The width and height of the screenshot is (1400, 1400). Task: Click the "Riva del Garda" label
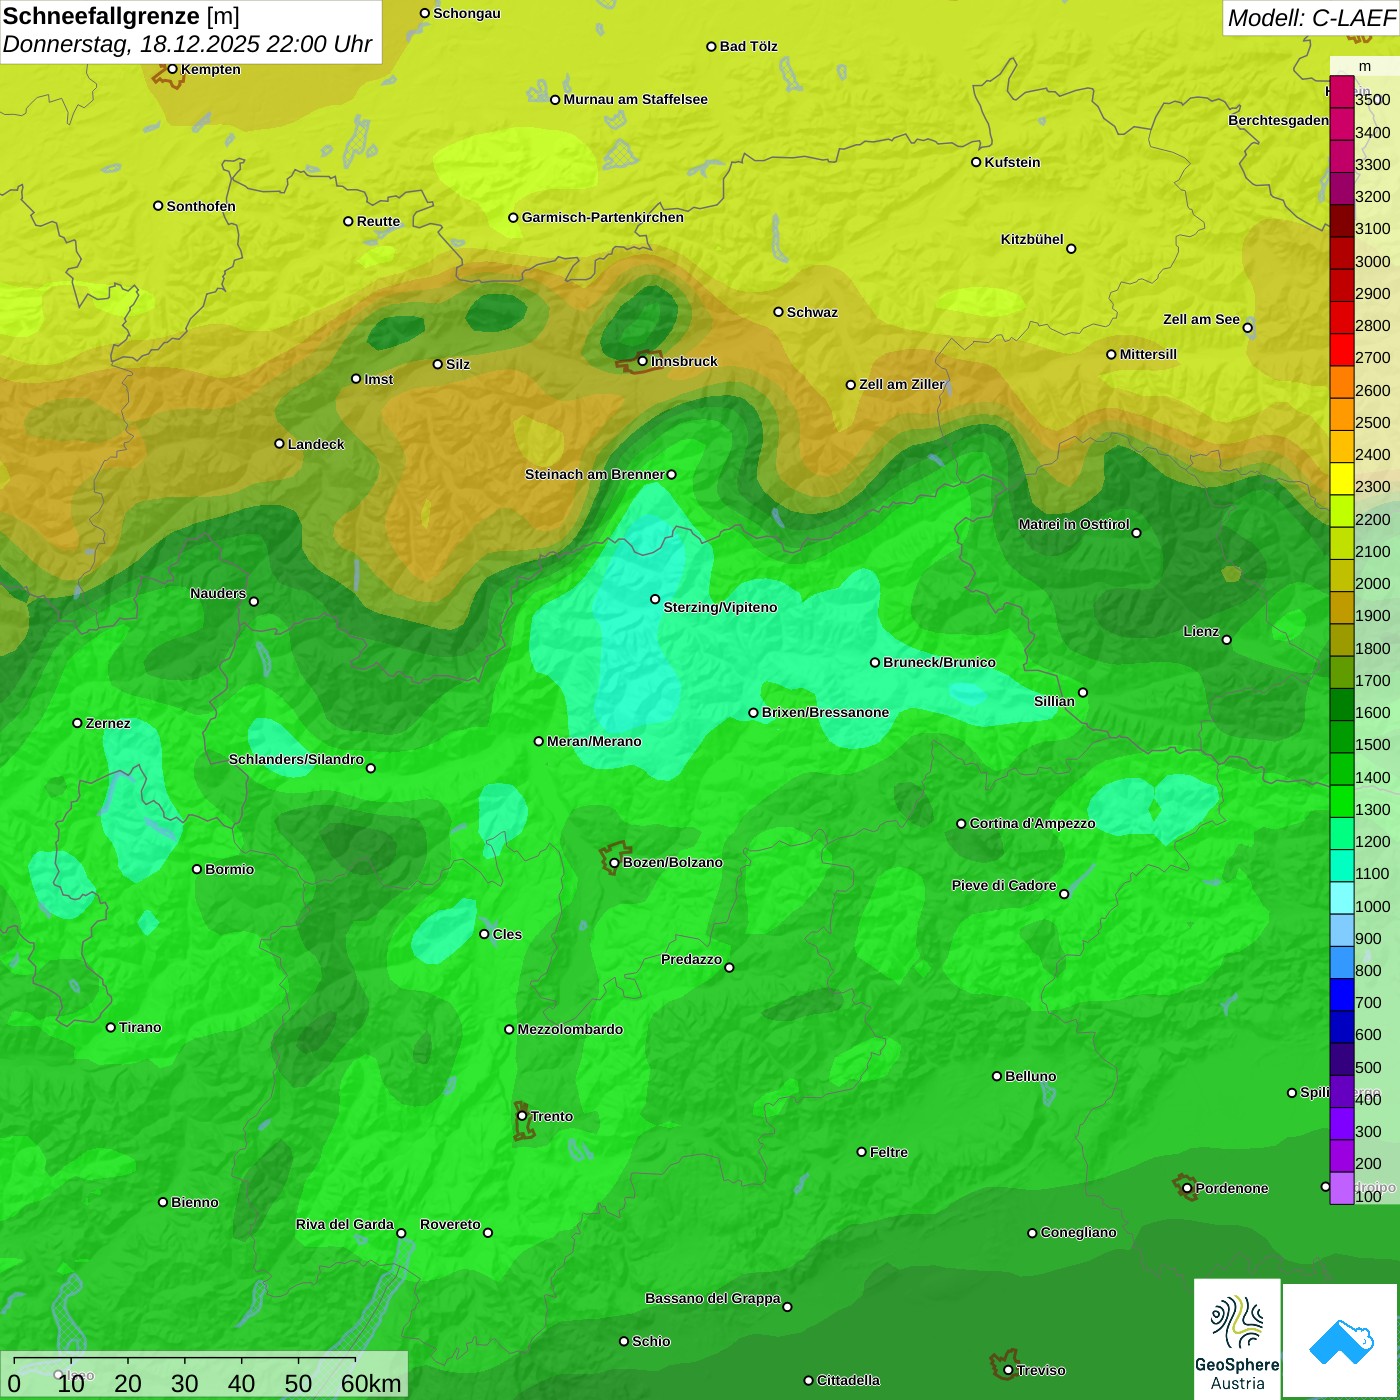[345, 1224]
